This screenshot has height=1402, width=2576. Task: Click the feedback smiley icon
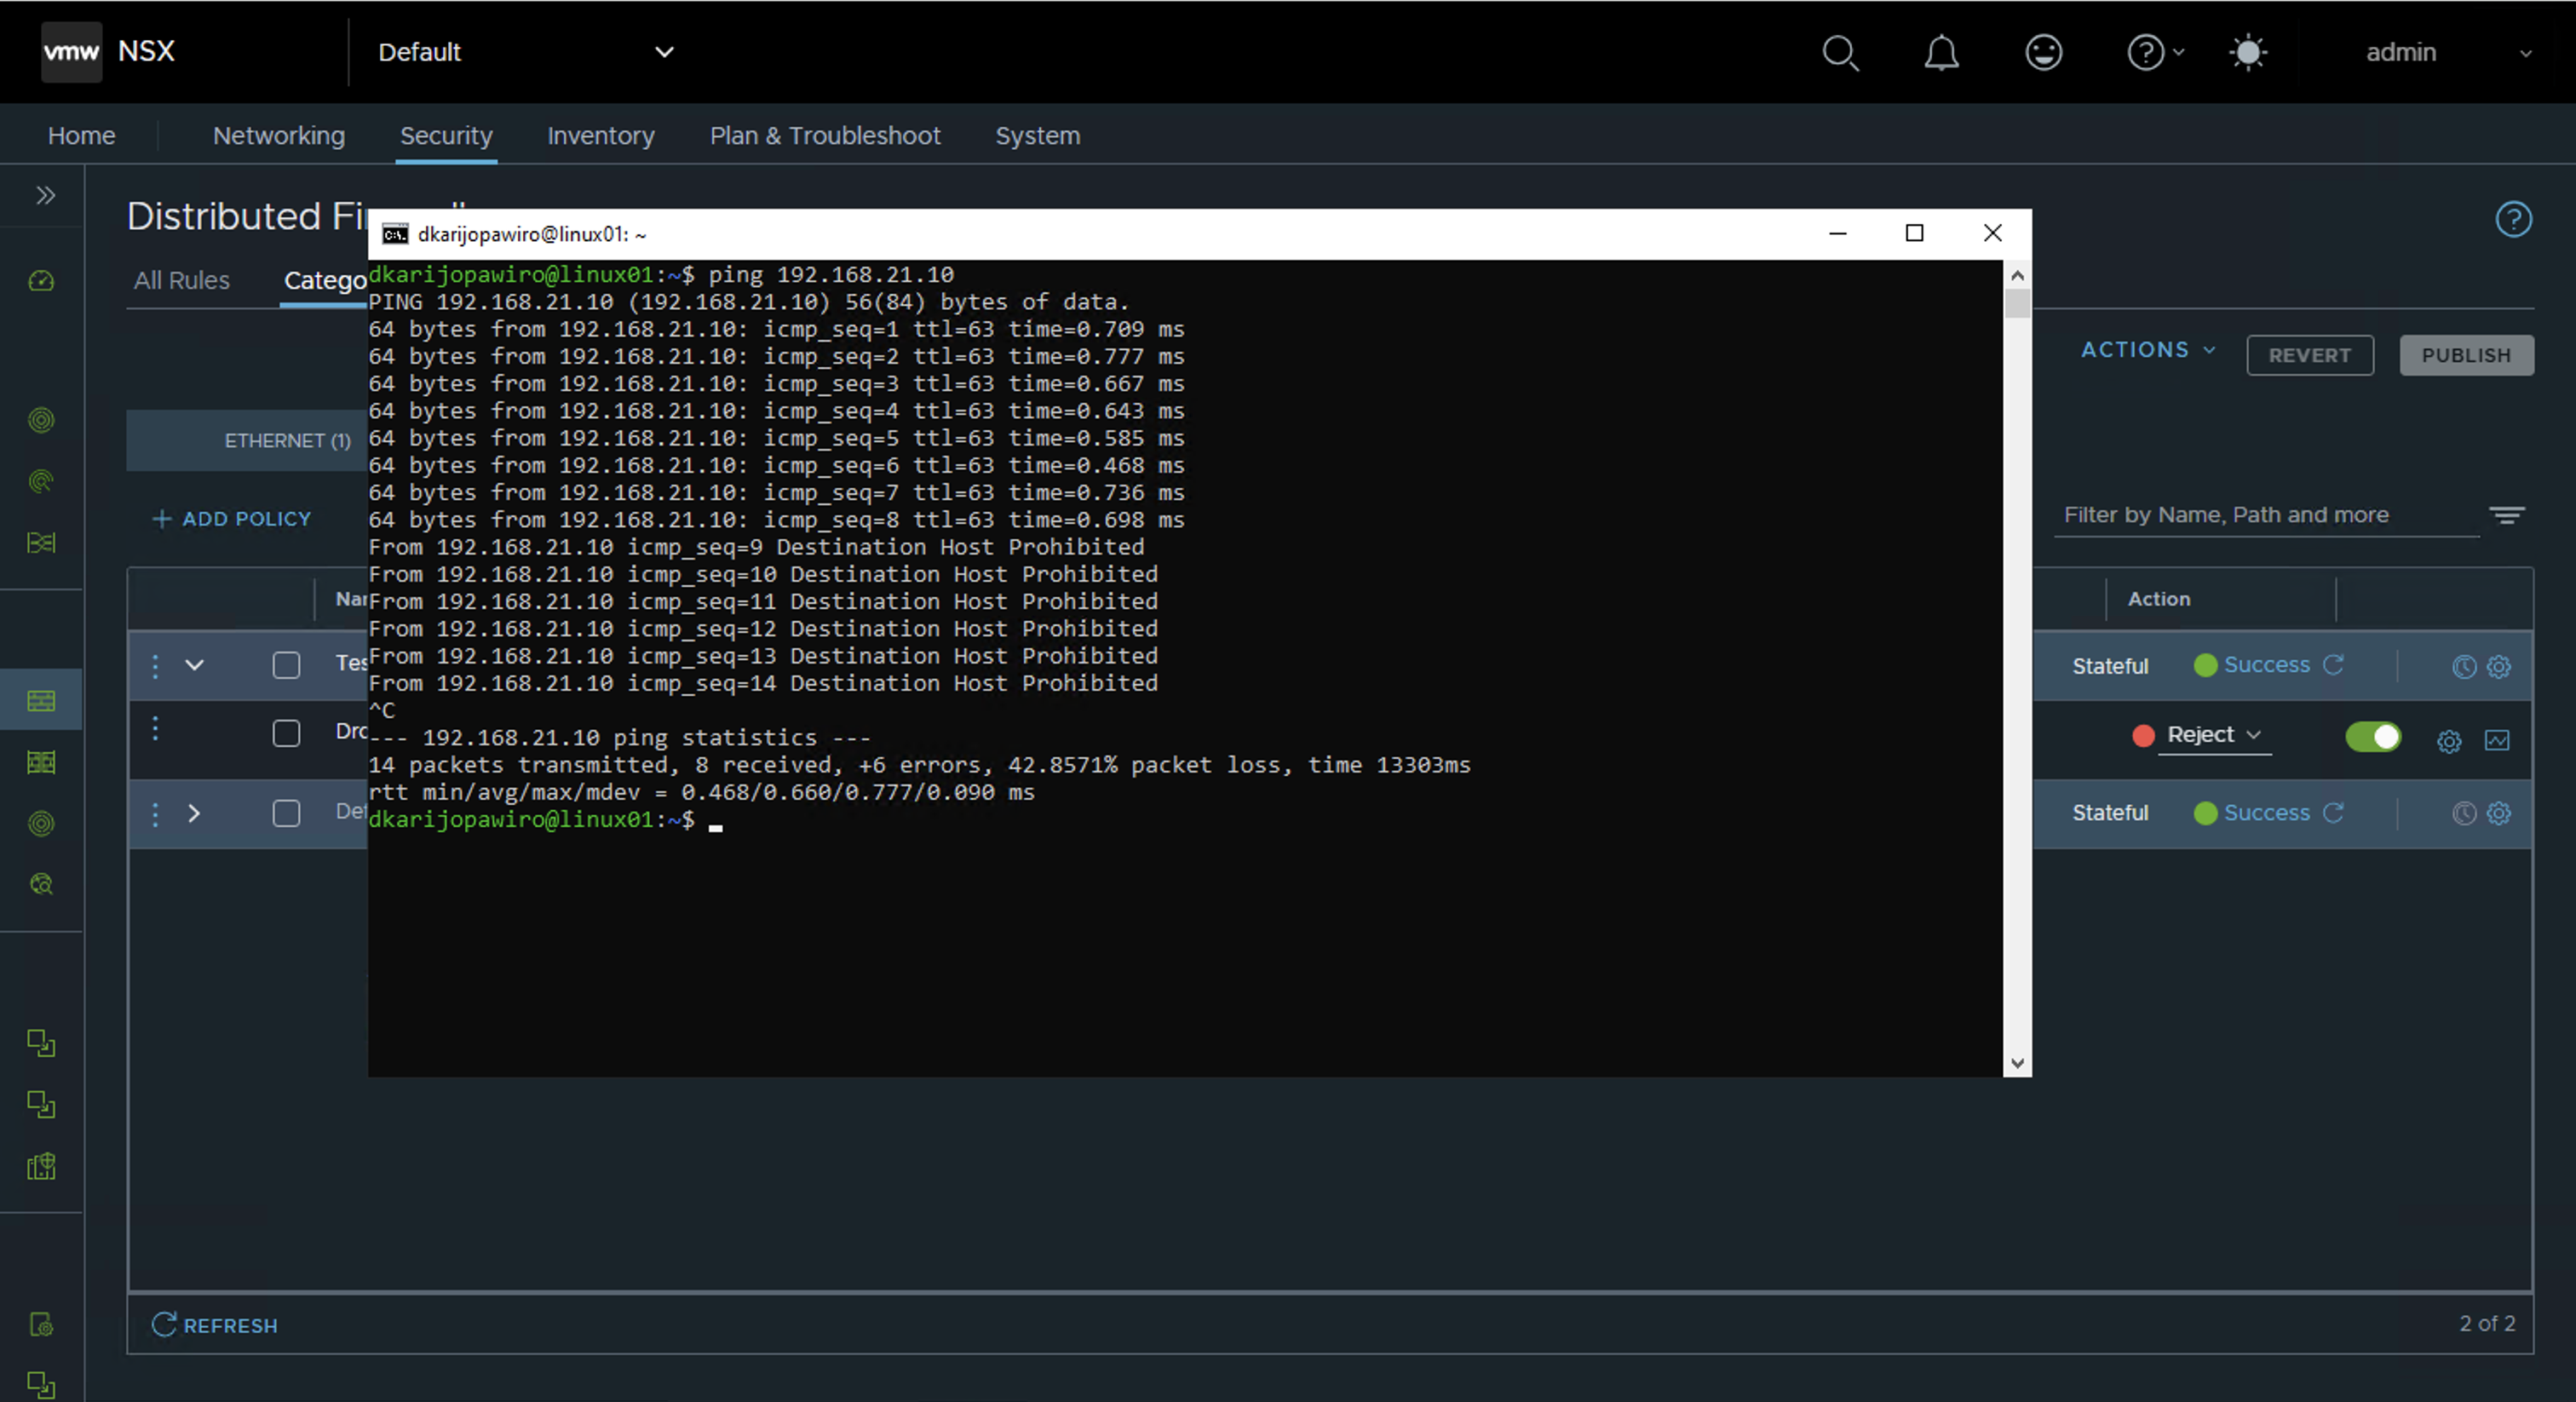[x=2044, y=53]
